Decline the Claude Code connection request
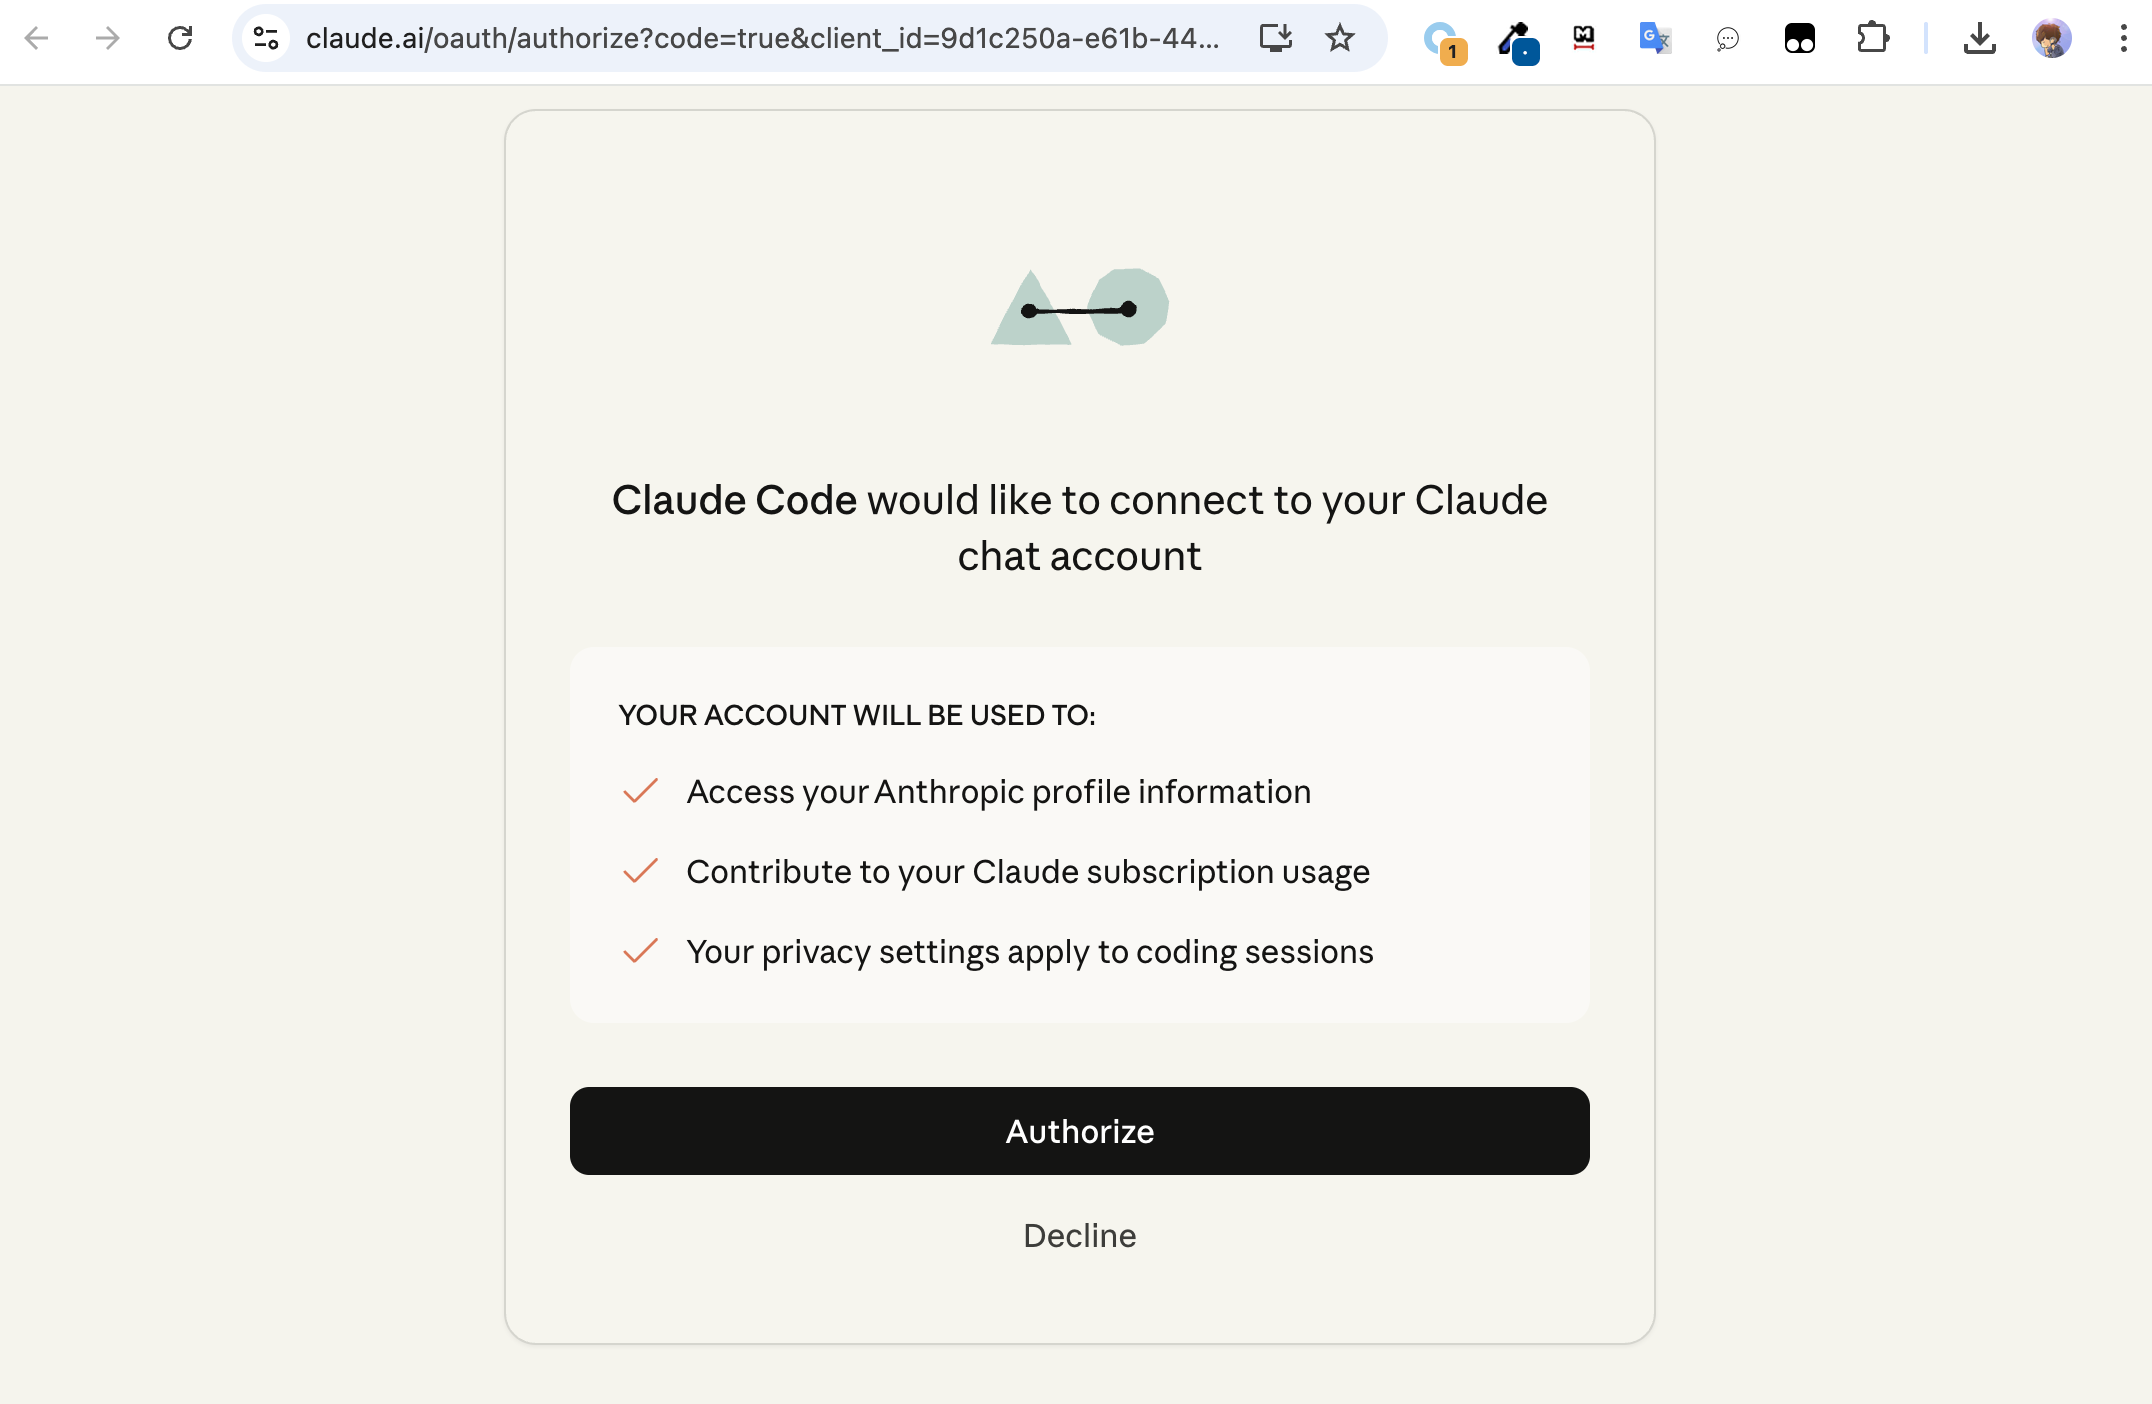Screen dimensions: 2152x1404 (x=1079, y=1236)
